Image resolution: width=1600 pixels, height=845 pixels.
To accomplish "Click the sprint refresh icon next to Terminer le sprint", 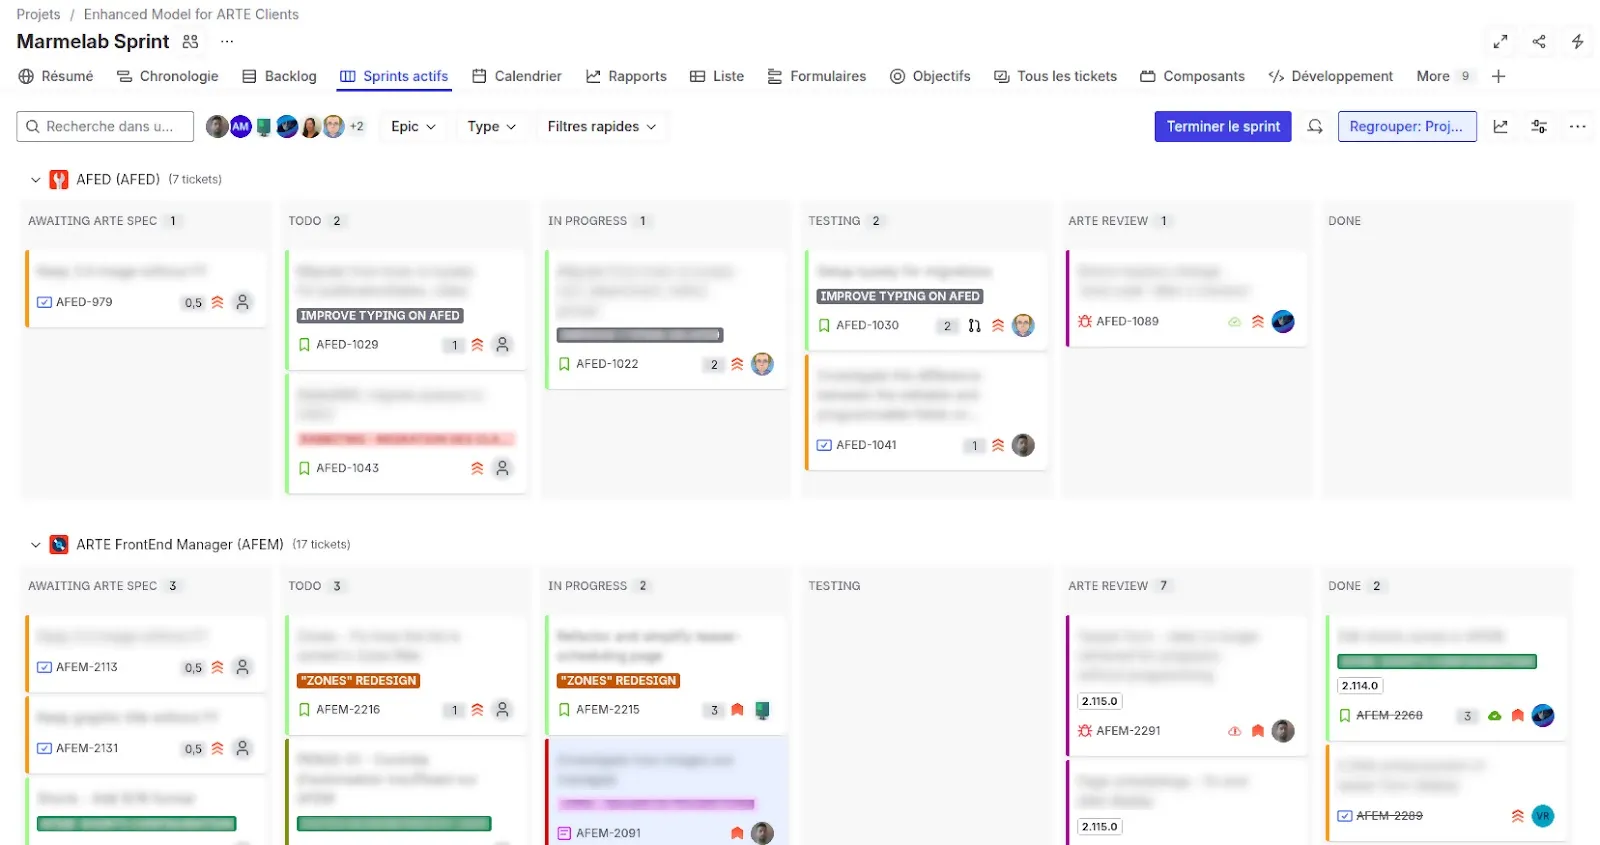I will pyautogui.click(x=1315, y=126).
